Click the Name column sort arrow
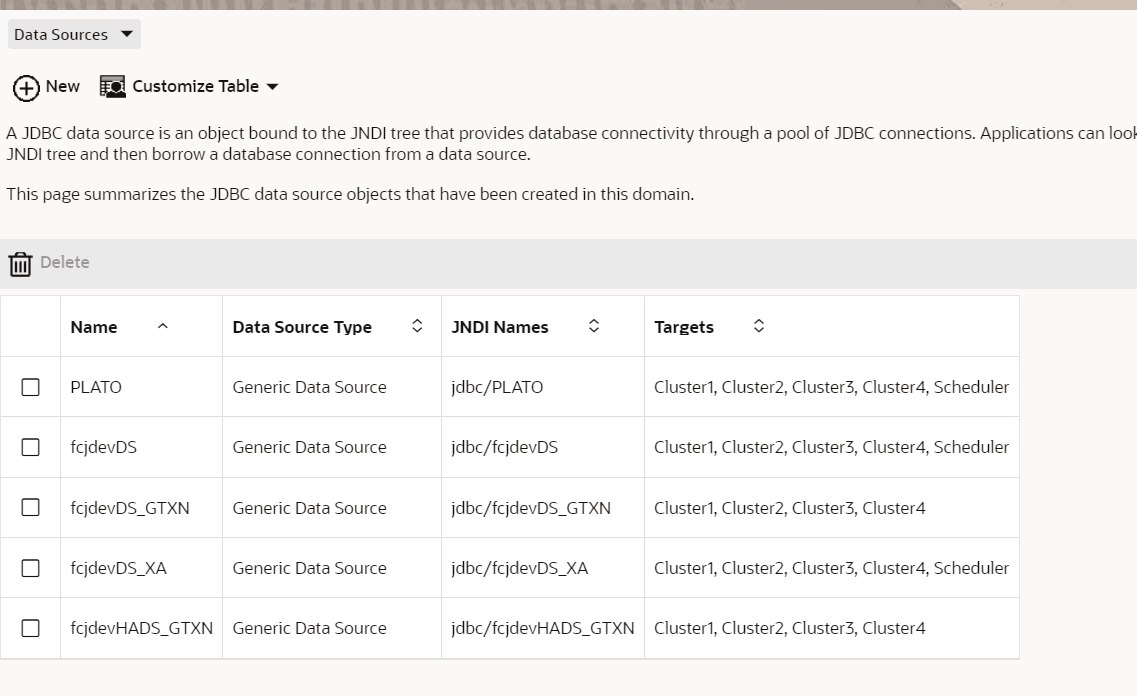 point(163,327)
